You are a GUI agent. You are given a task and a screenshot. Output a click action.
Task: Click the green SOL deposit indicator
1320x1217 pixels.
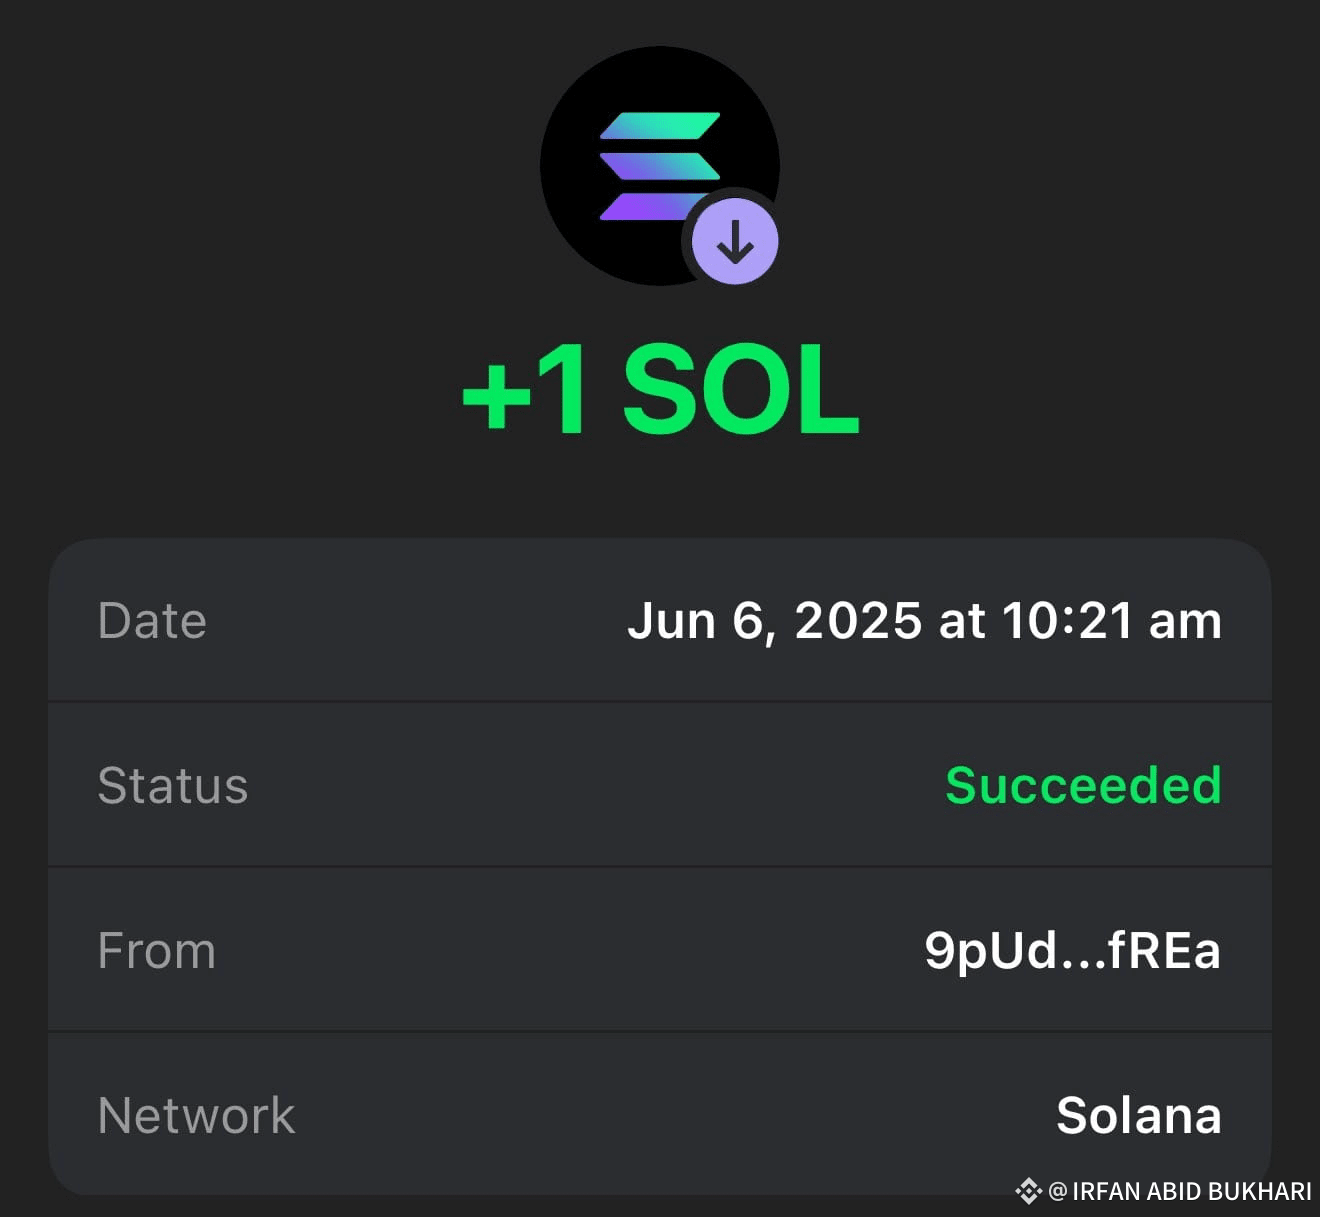click(x=660, y=392)
